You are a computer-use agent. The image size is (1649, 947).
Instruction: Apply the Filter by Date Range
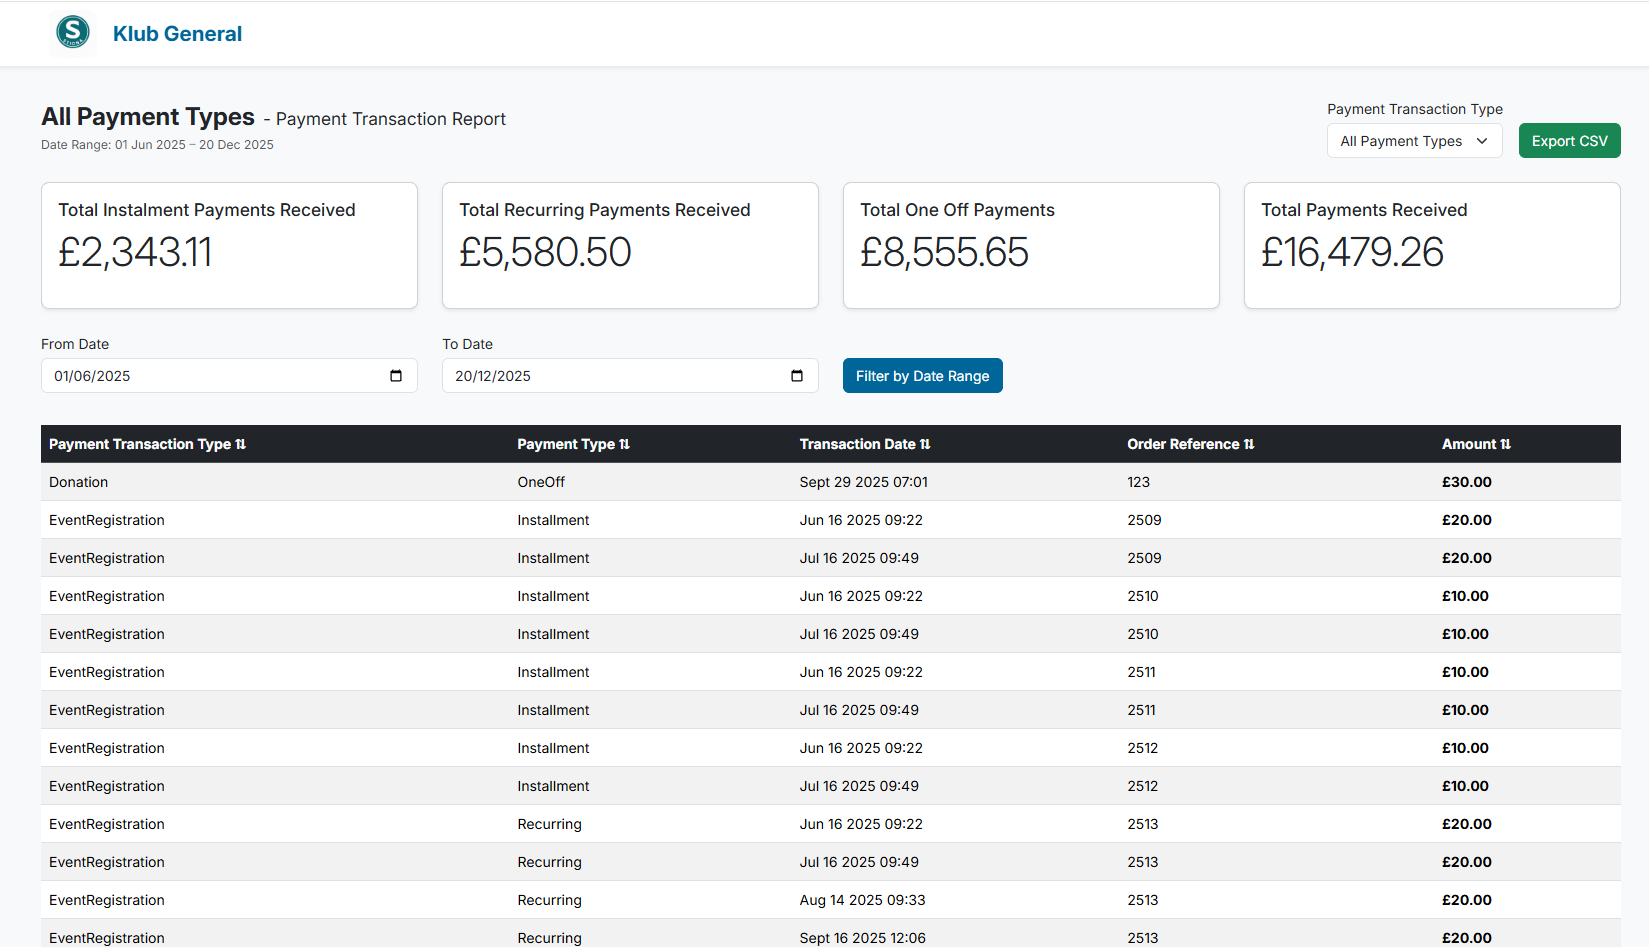click(922, 375)
